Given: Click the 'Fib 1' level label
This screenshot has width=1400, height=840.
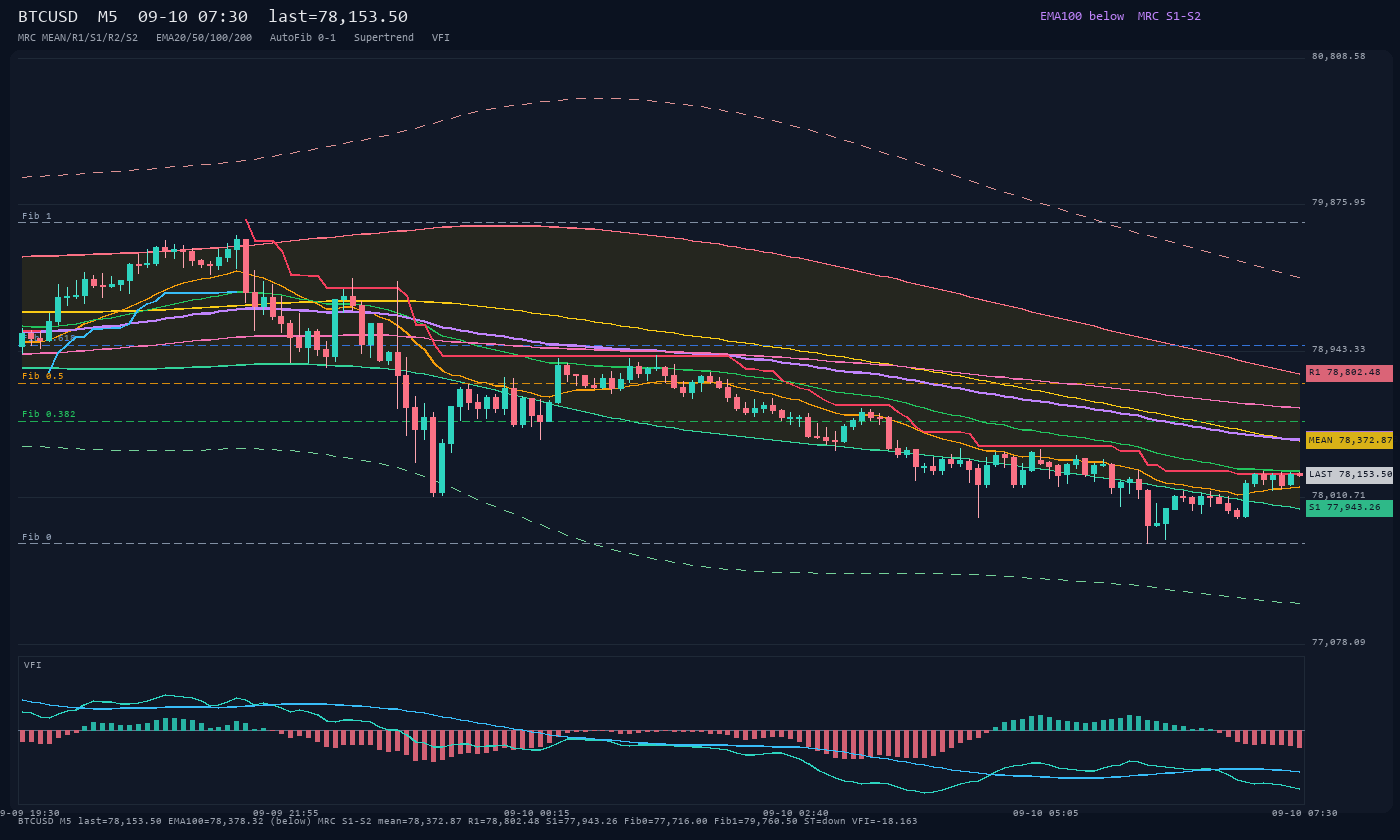Looking at the screenshot, I should click(37, 216).
